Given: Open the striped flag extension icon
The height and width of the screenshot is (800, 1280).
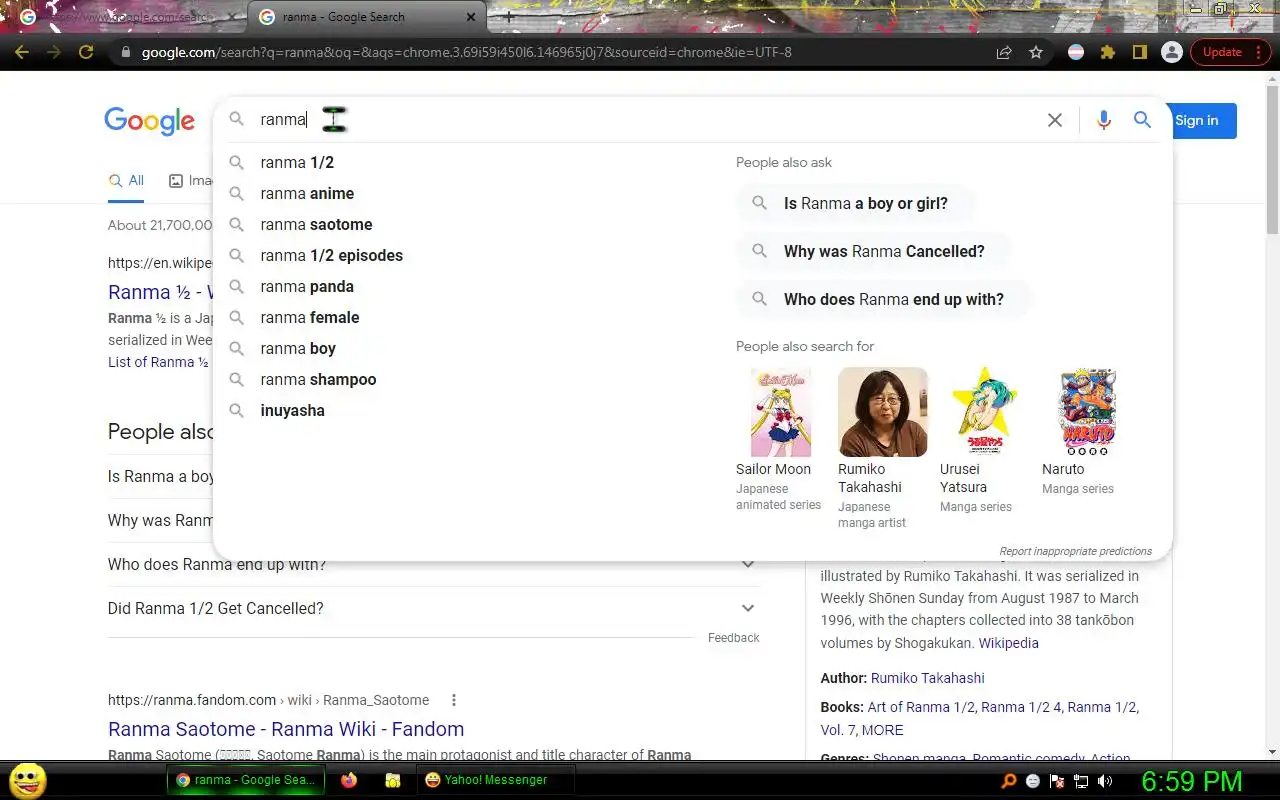Looking at the screenshot, I should tap(1076, 52).
